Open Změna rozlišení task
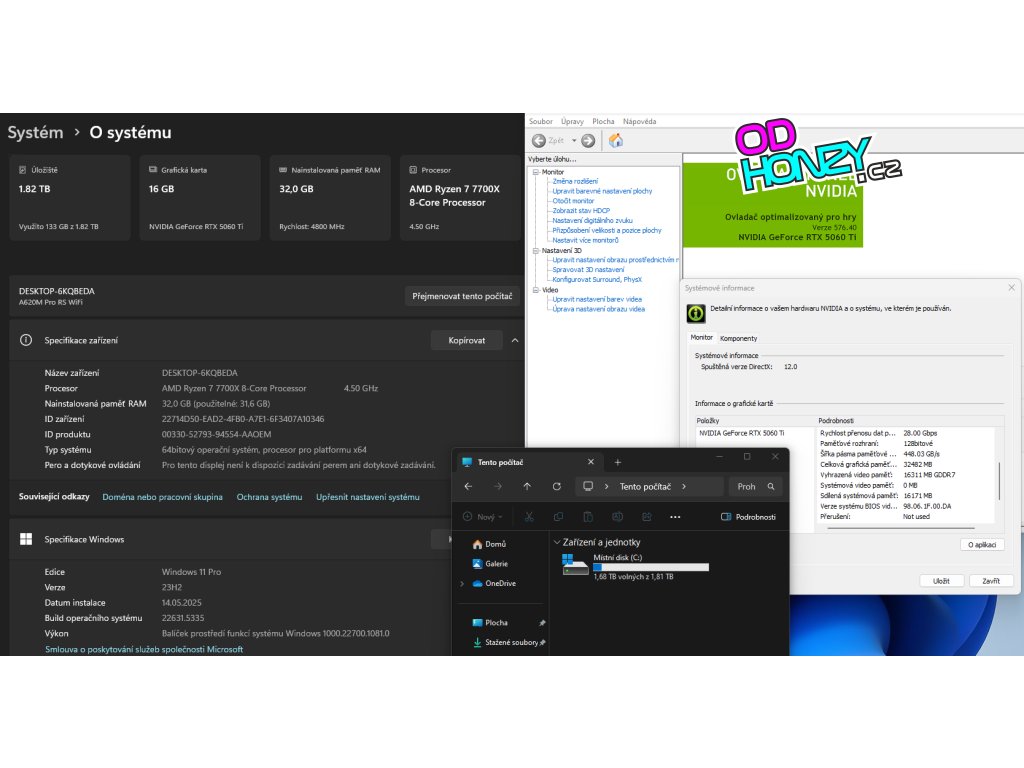Screen dimensions: 1024x768 coord(575,182)
